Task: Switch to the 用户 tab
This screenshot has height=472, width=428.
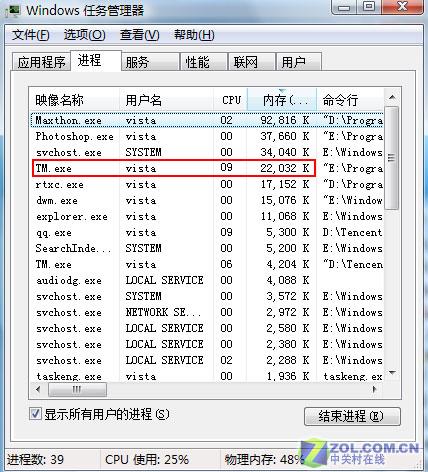Action: 299,62
